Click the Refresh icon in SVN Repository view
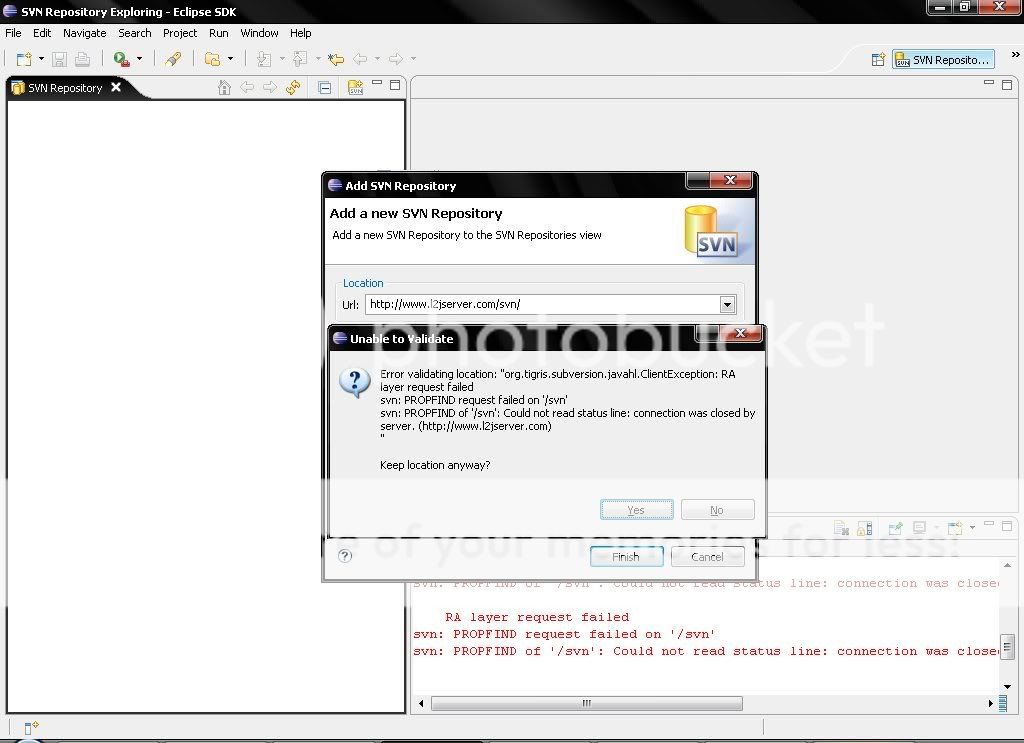The width and height of the screenshot is (1024, 743). tap(293, 88)
